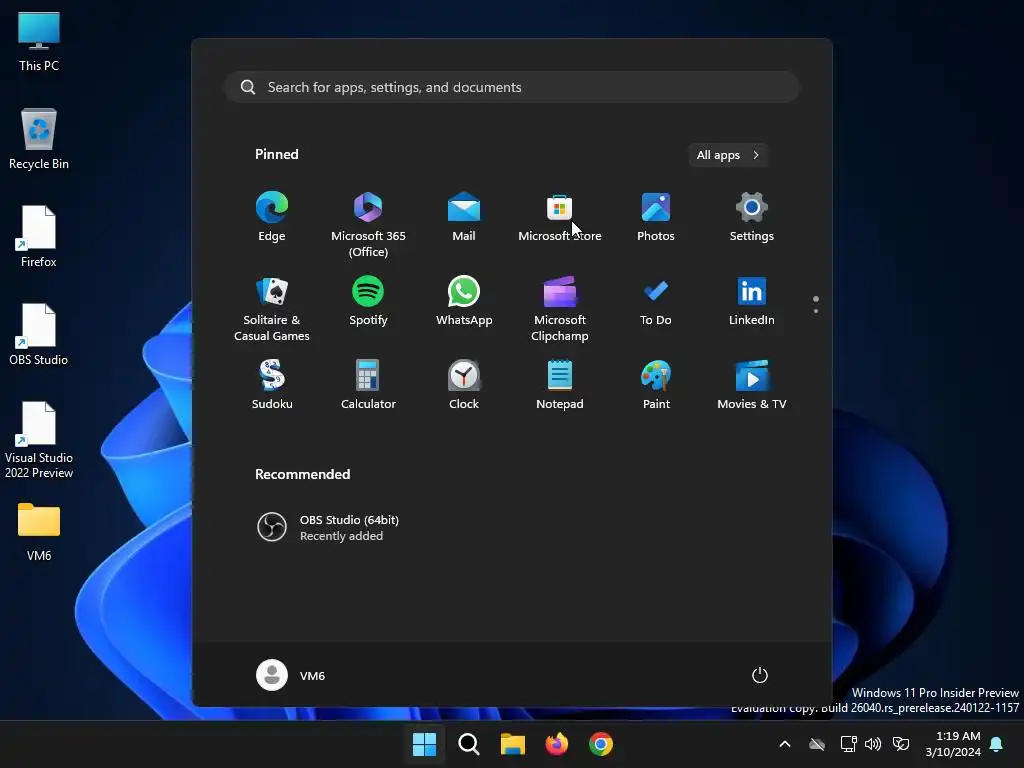Open WhatsApp pinned app
Viewport: 1024px width, 768px height.
point(464,301)
